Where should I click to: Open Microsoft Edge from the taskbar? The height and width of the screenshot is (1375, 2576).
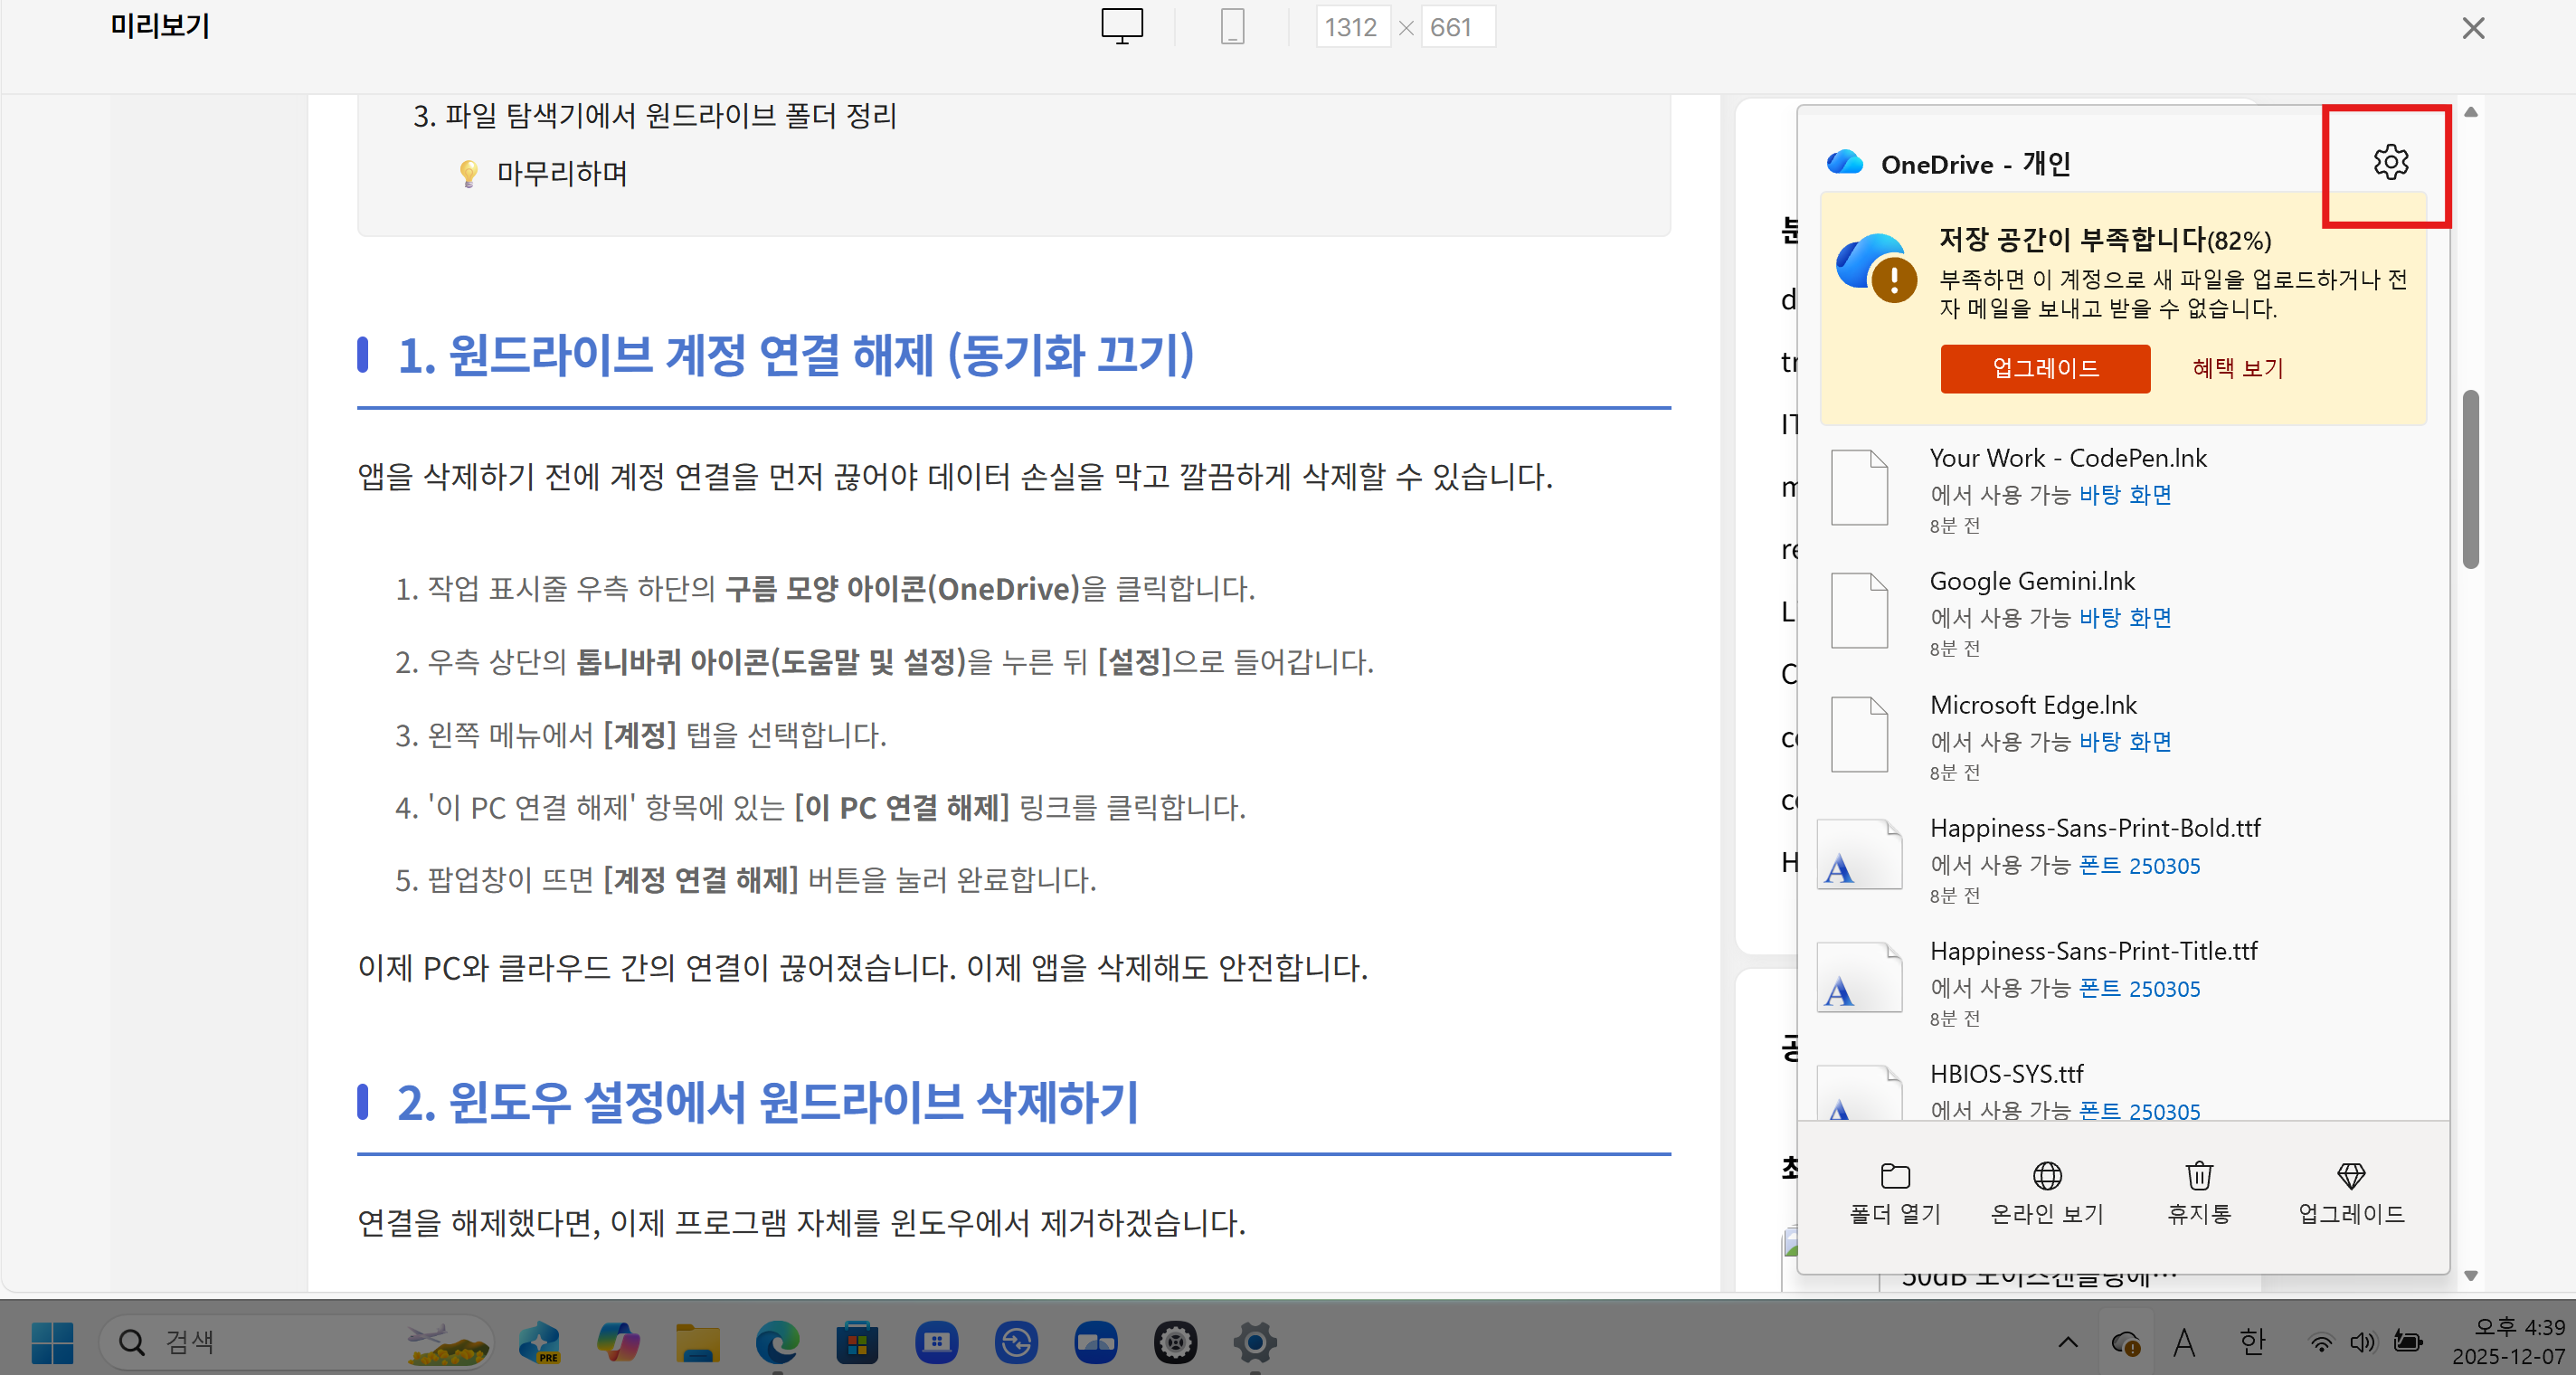pyautogui.click(x=777, y=1342)
